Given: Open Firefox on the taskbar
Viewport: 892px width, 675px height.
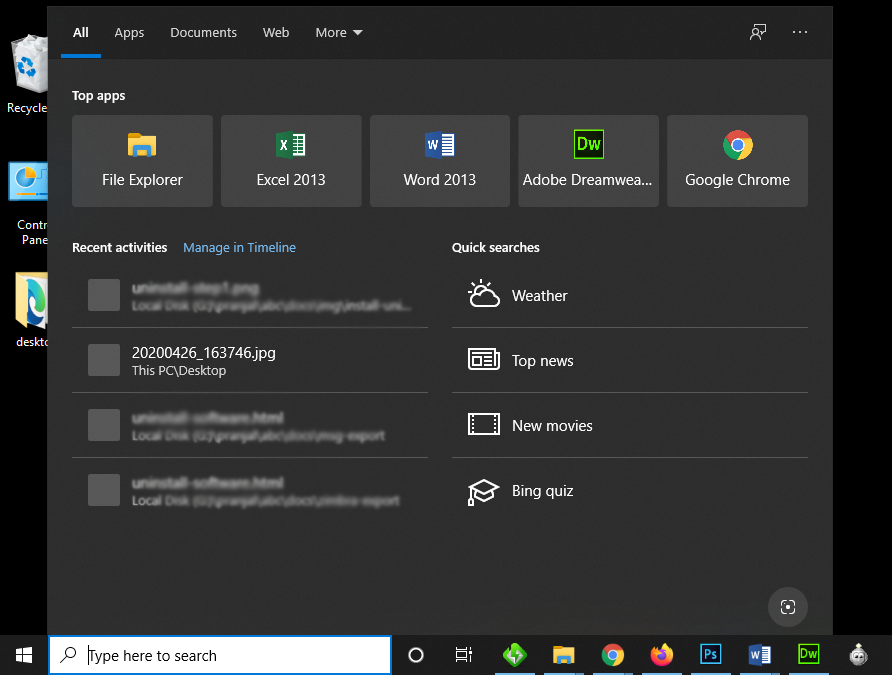Looking at the screenshot, I should point(662,655).
